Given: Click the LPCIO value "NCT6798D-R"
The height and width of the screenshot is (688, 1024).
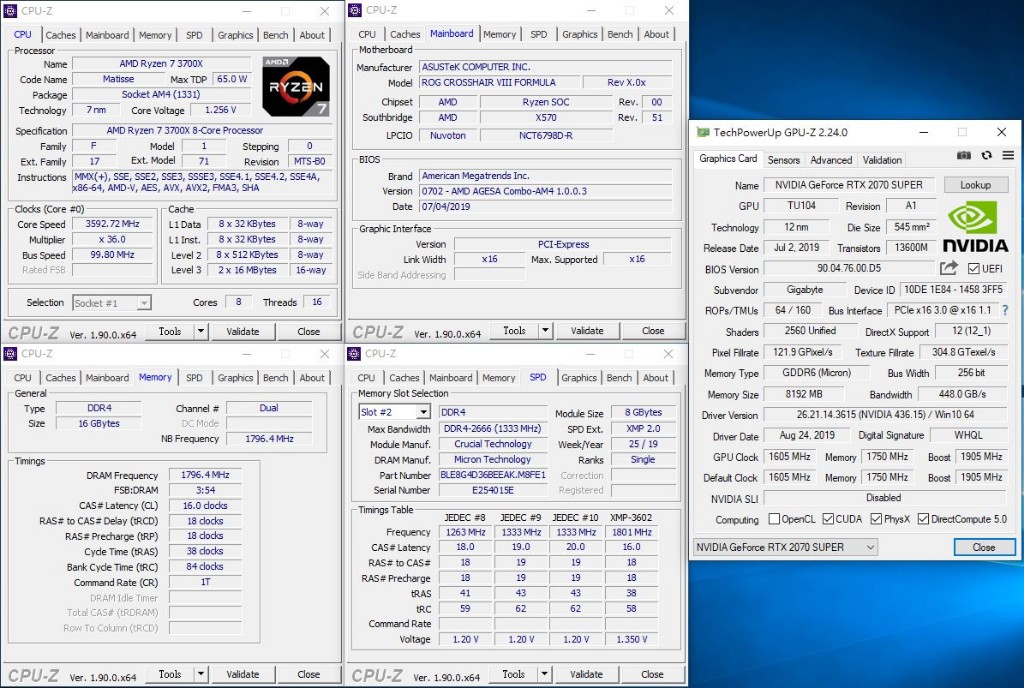Looking at the screenshot, I should (546, 136).
